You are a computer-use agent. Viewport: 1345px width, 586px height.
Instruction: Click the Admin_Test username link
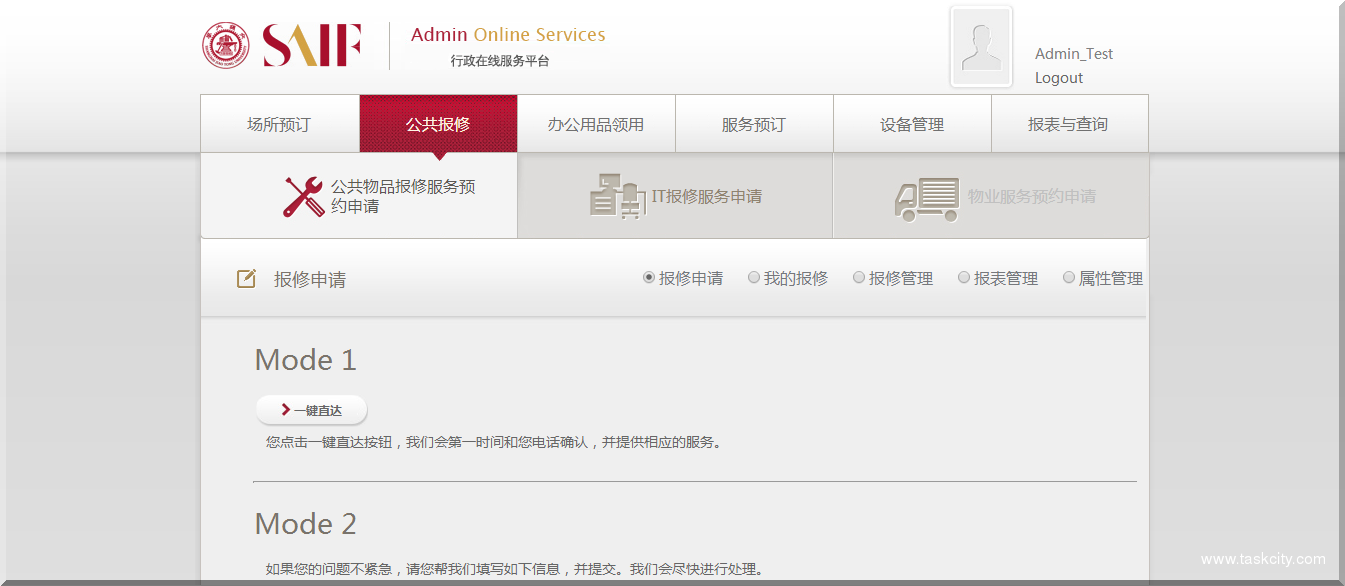click(x=1073, y=54)
